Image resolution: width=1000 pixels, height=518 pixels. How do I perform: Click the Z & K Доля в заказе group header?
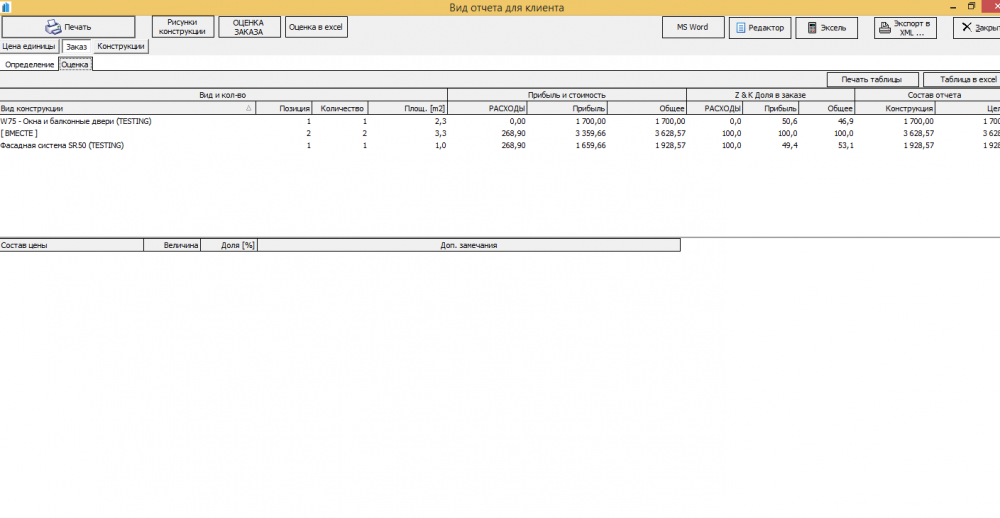pyautogui.click(x=770, y=95)
